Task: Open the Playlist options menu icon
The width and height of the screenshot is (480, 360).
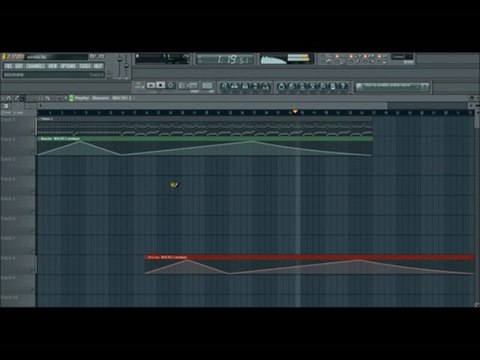Action: [4, 98]
